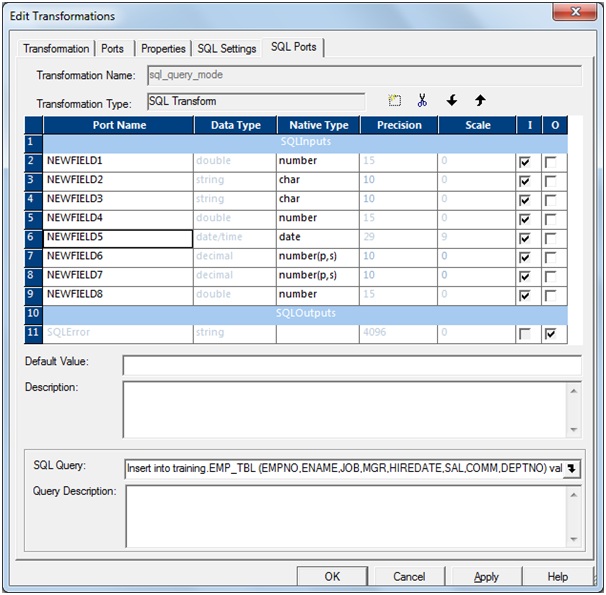Enable output checkbox for NEWFIELD8
The width and height of the screenshot is (606, 595).
550,296
